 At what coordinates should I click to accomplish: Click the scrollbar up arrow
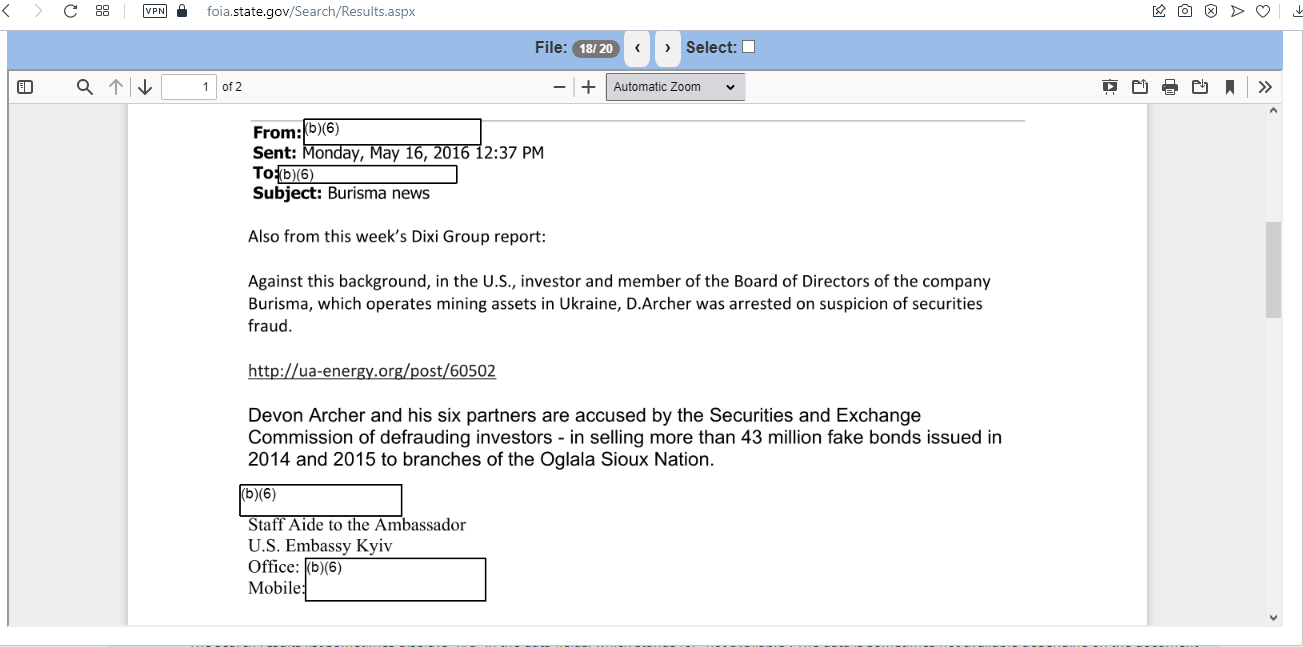[x=1273, y=110]
